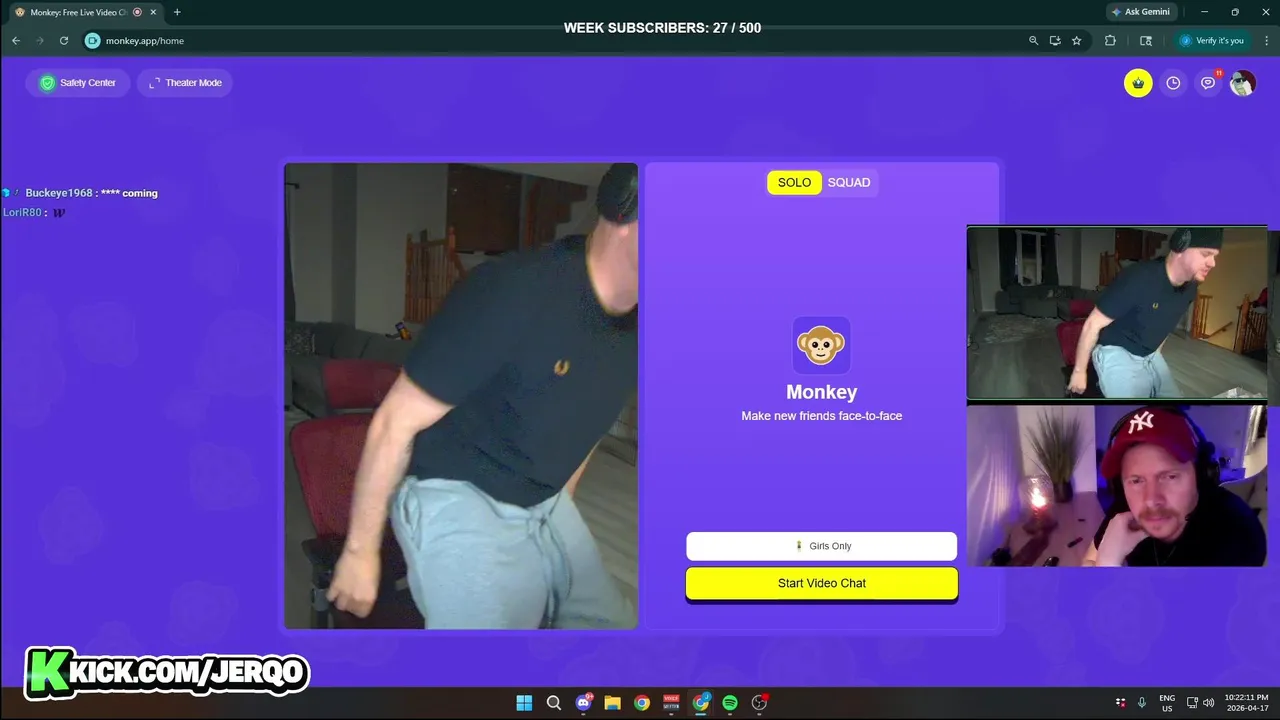Open Windows taskbar search
Image resolution: width=1280 pixels, height=720 pixels.
554,703
